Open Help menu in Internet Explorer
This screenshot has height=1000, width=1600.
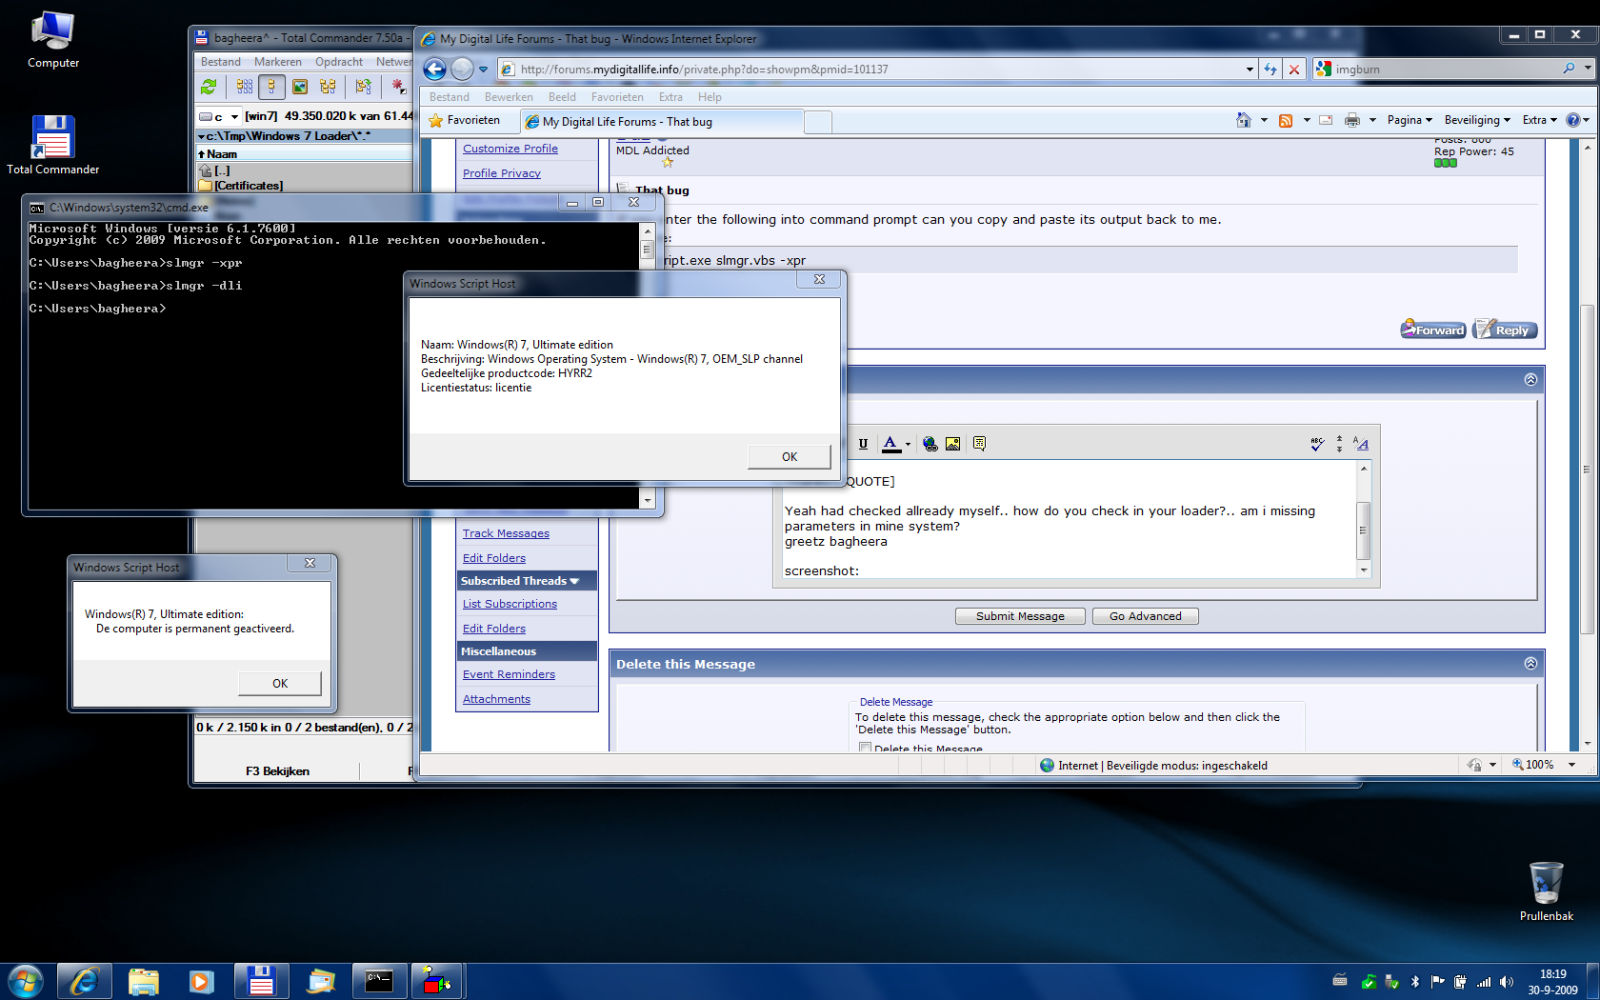point(710,97)
